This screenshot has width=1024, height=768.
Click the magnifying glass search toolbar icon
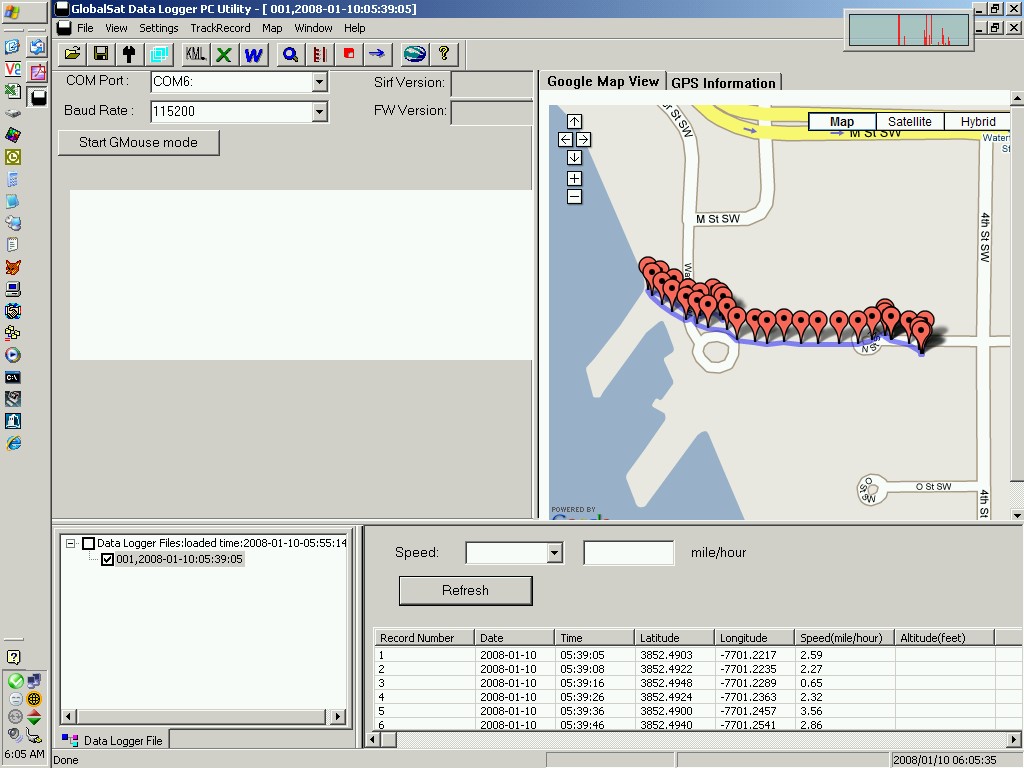(291, 54)
